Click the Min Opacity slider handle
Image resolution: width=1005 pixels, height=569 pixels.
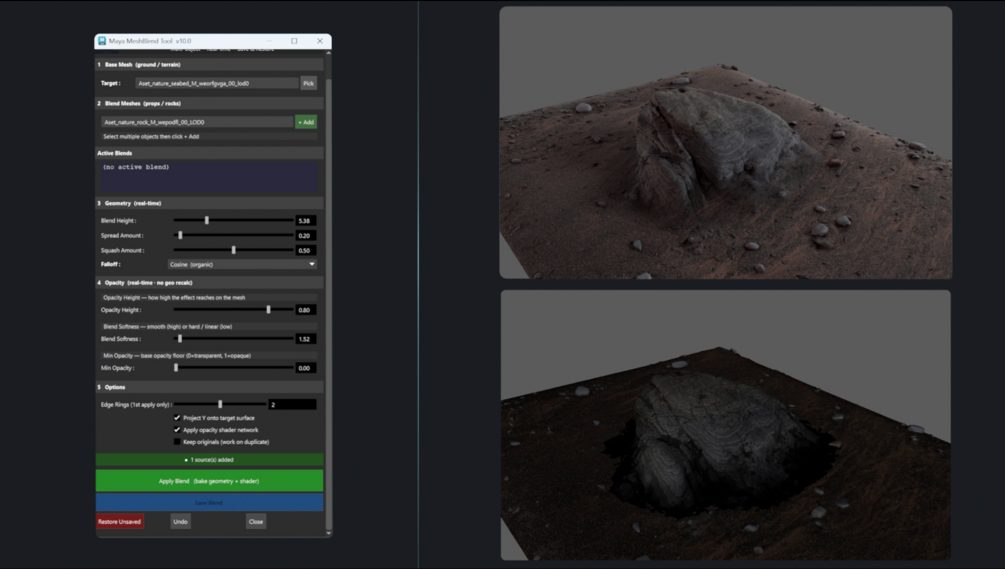coord(176,368)
